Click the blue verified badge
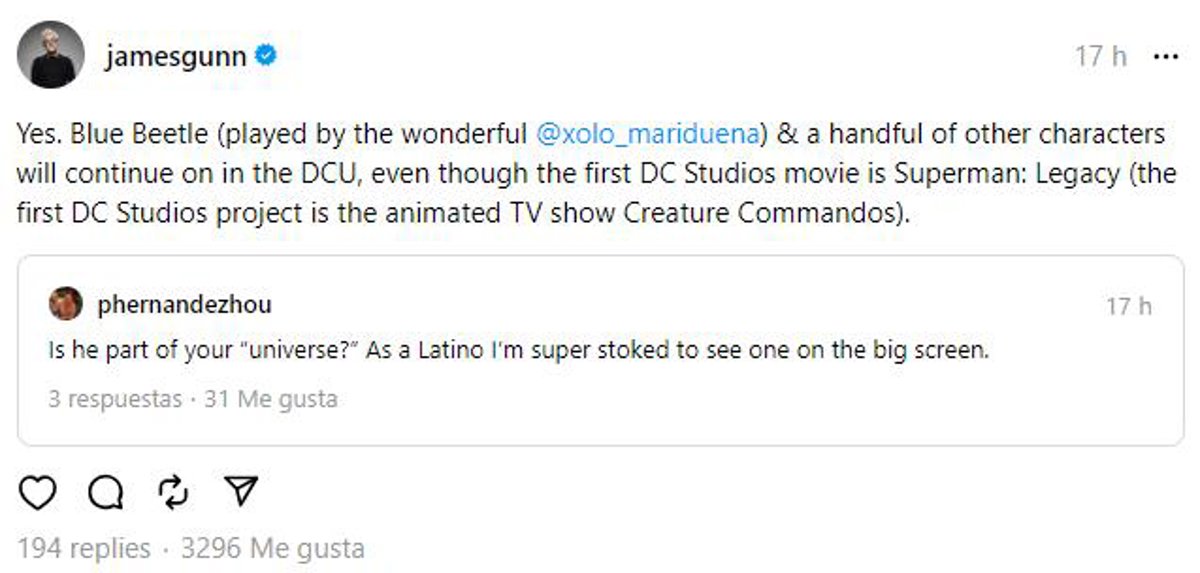This screenshot has width=1200, height=573. pos(265,56)
